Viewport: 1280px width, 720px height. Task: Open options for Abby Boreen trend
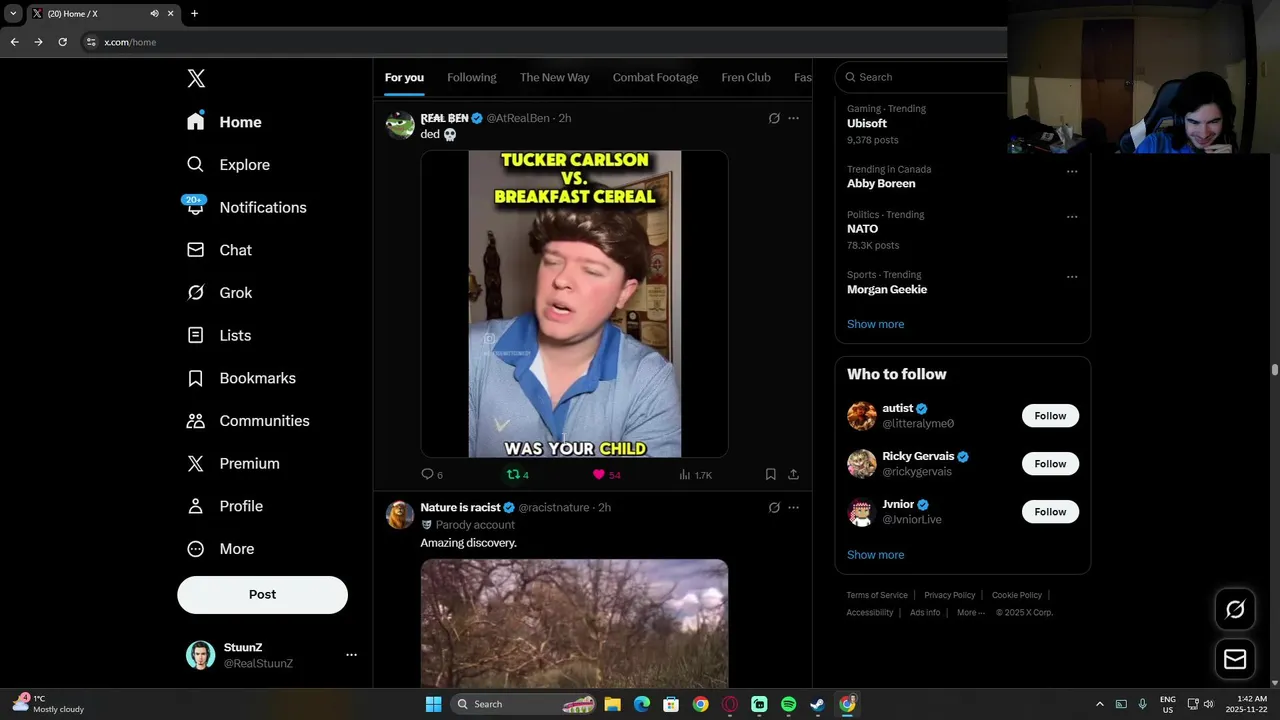click(1072, 171)
